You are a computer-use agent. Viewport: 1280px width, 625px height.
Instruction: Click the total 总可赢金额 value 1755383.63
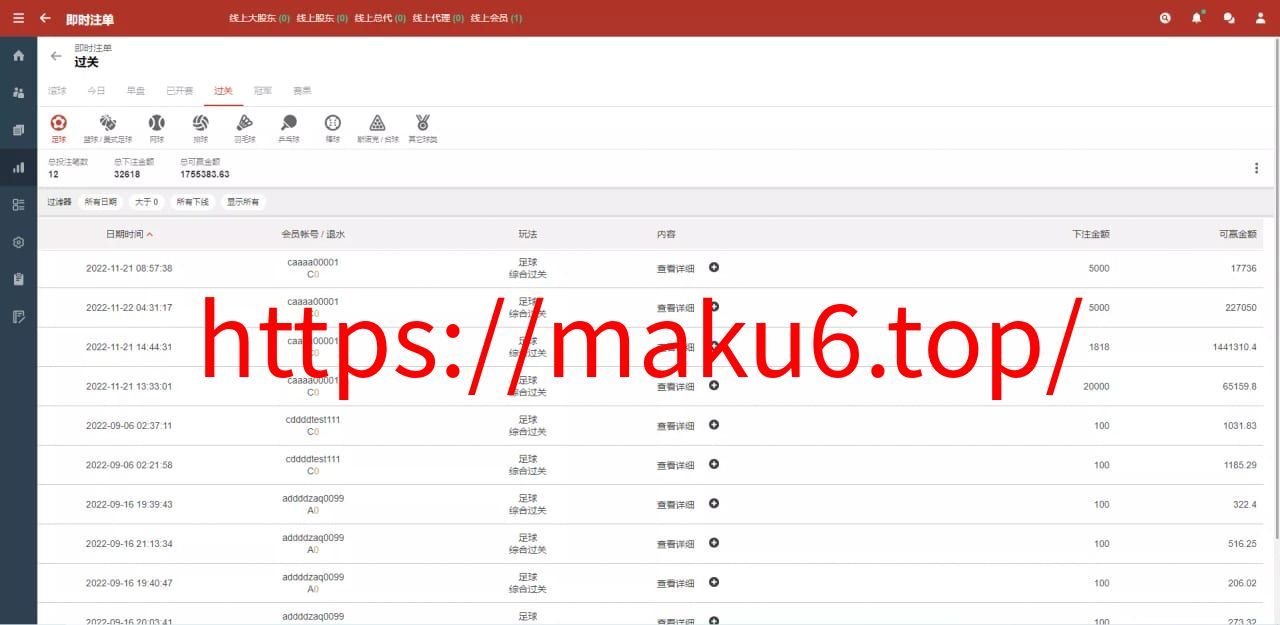tap(205, 174)
